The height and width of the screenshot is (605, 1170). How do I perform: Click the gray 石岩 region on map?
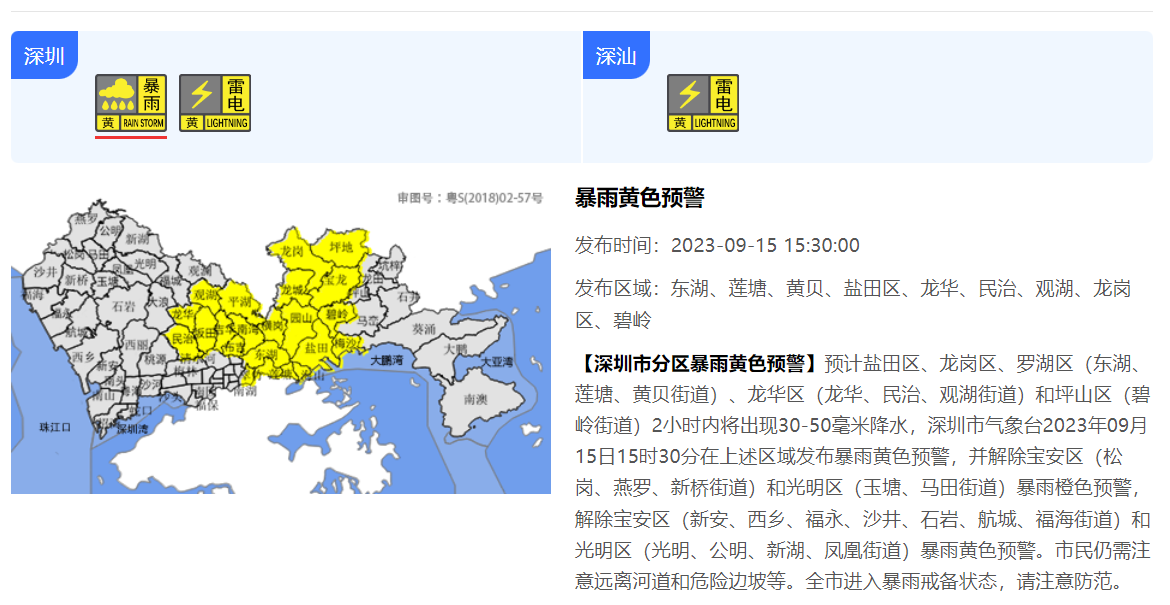coord(124,306)
